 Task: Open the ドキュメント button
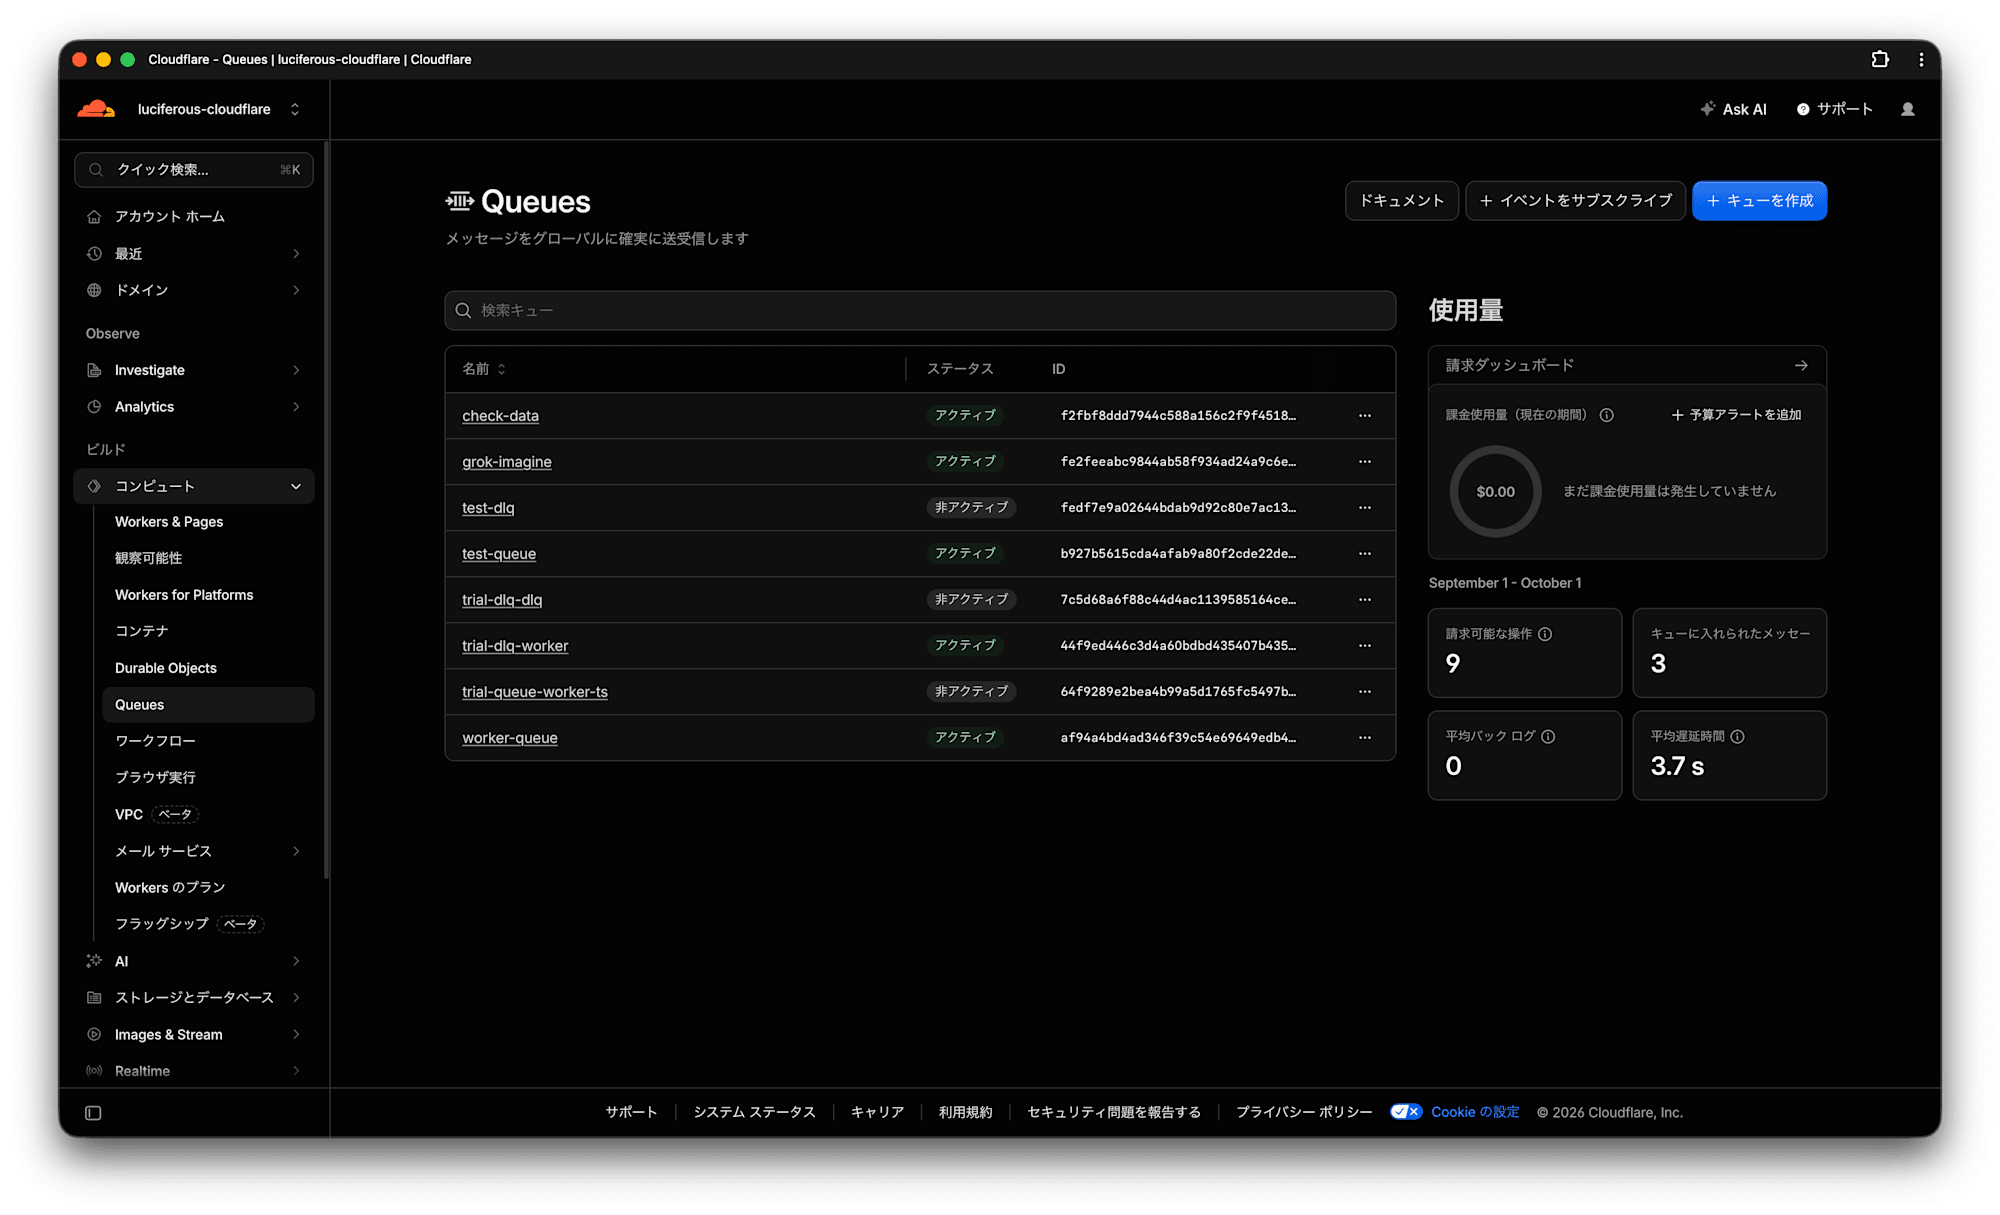pos(1401,201)
